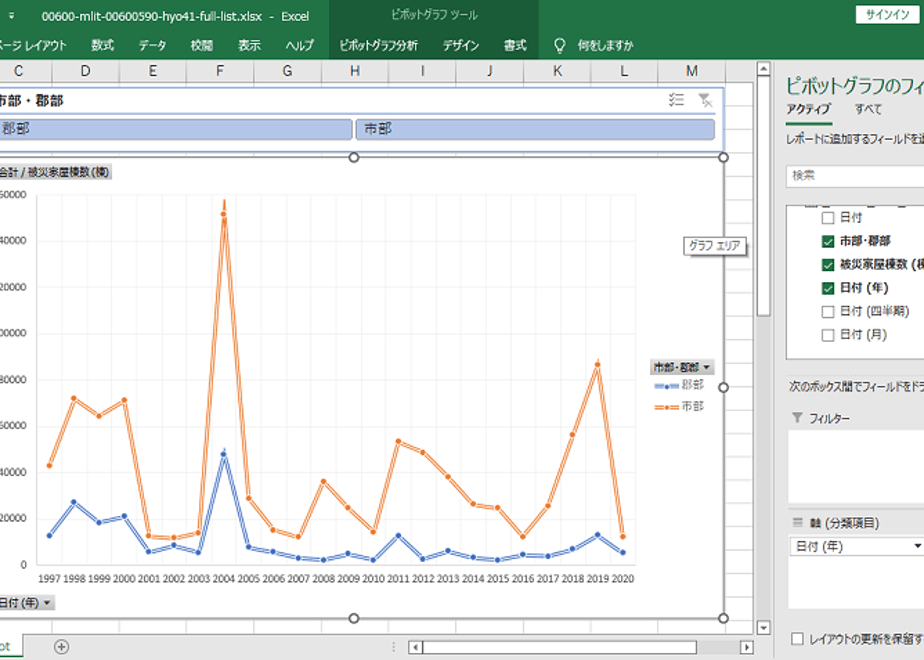Select column H header

tap(355, 71)
